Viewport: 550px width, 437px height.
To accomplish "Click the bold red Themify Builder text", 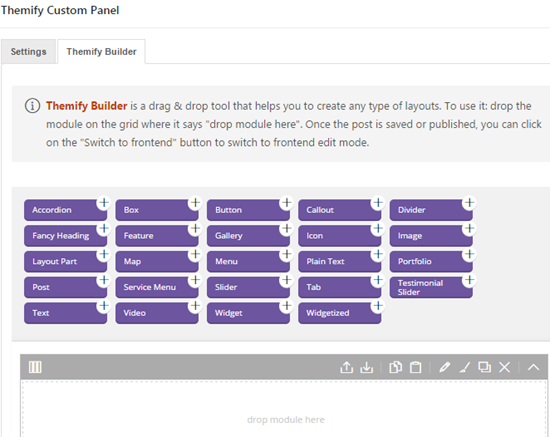I will (x=87, y=106).
